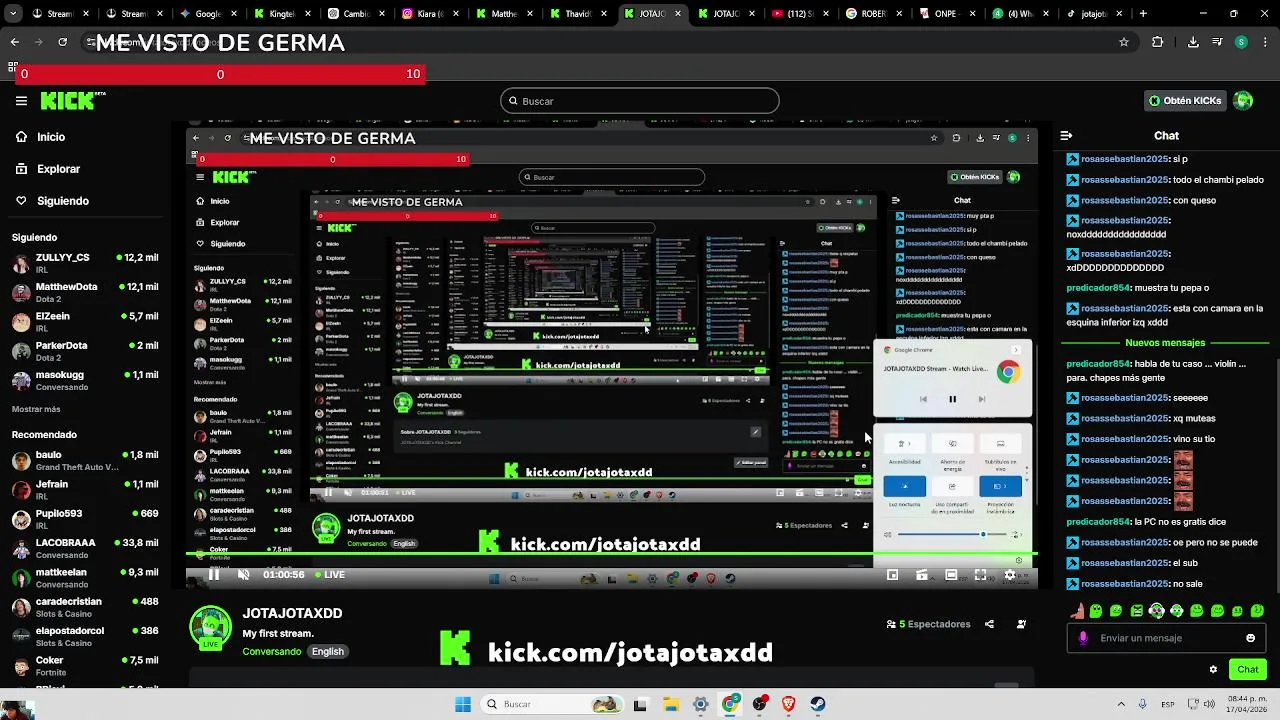Focus the Enviar un mensaje chat field

pyautogui.click(x=1165, y=638)
